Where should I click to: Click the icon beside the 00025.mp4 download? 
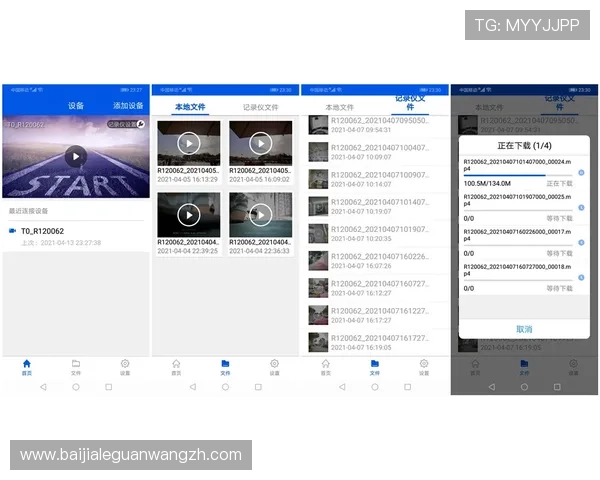[x=581, y=205]
